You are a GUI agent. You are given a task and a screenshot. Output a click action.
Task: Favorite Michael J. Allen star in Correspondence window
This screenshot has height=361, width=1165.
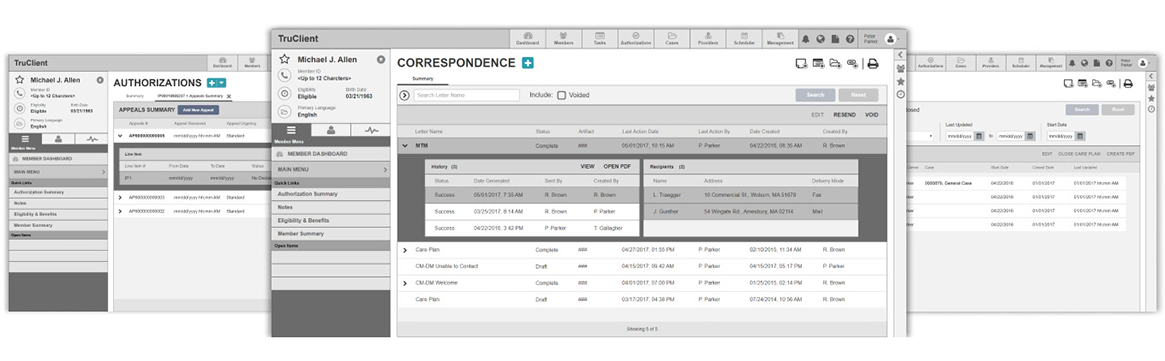tap(284, 59)
